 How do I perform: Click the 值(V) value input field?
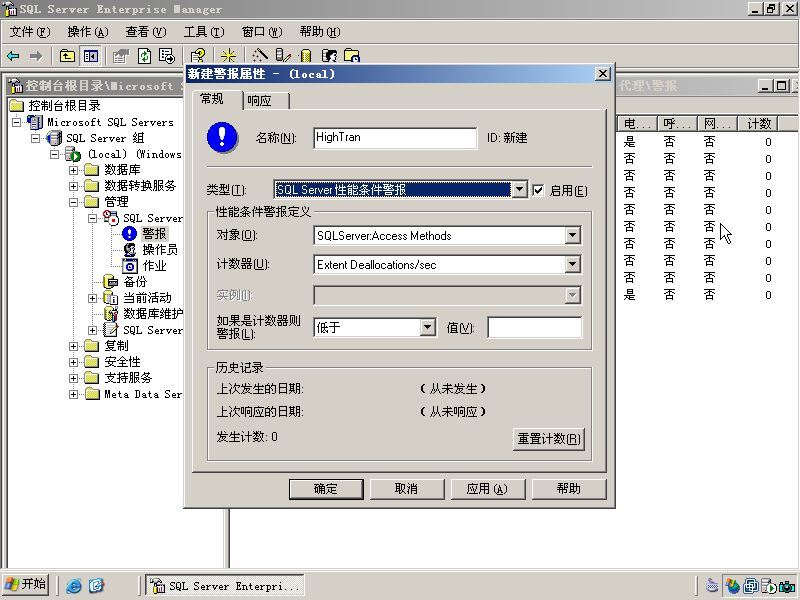click(x=535, y=327)
